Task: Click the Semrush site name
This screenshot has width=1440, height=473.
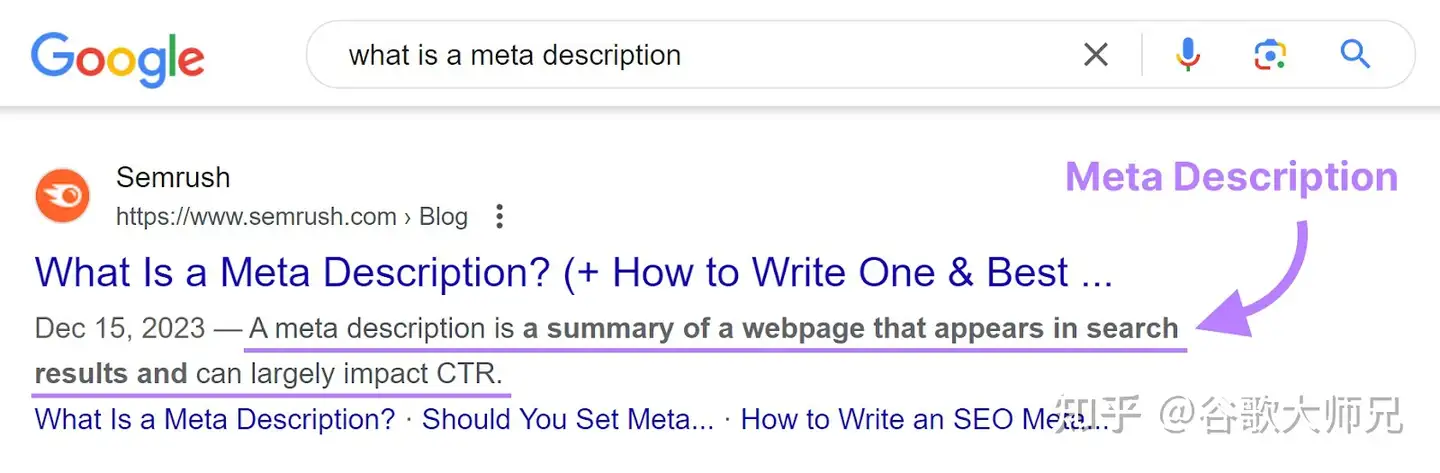Action: coord(173,178)
